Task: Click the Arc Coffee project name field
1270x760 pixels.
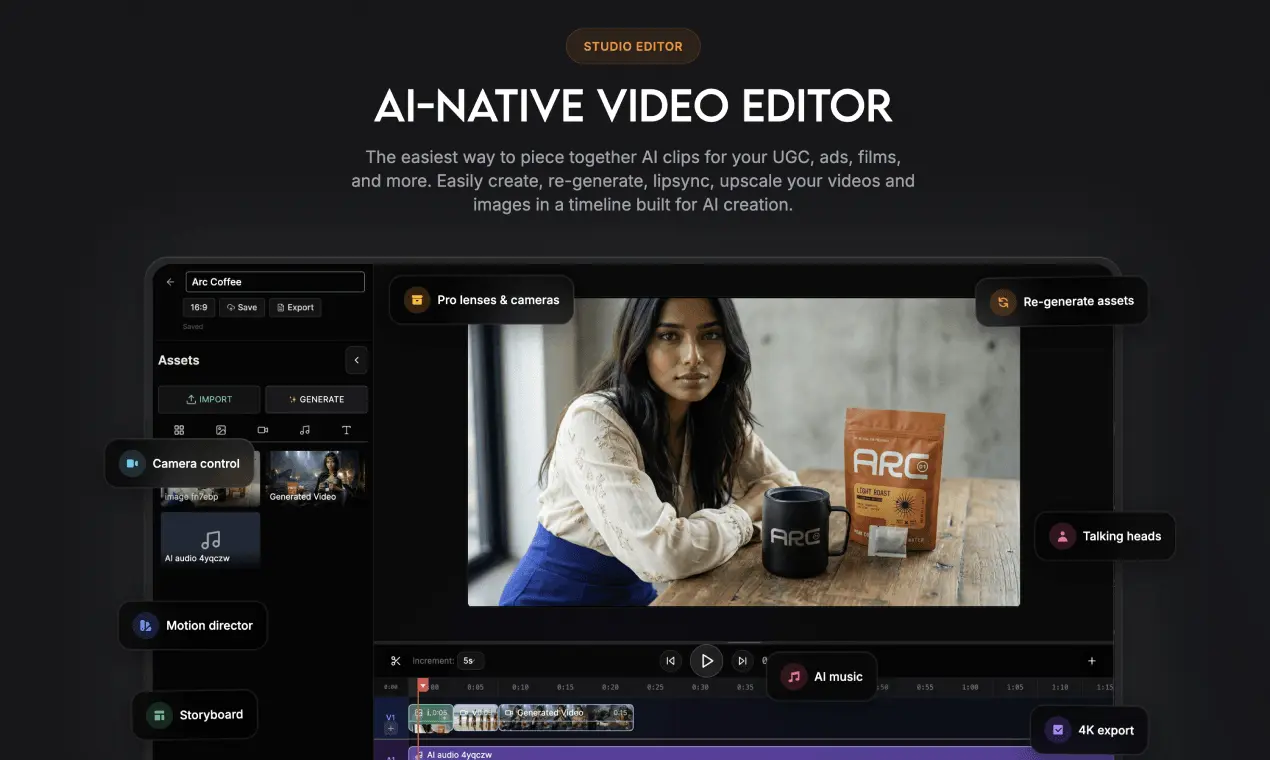Action: point(275,282)
